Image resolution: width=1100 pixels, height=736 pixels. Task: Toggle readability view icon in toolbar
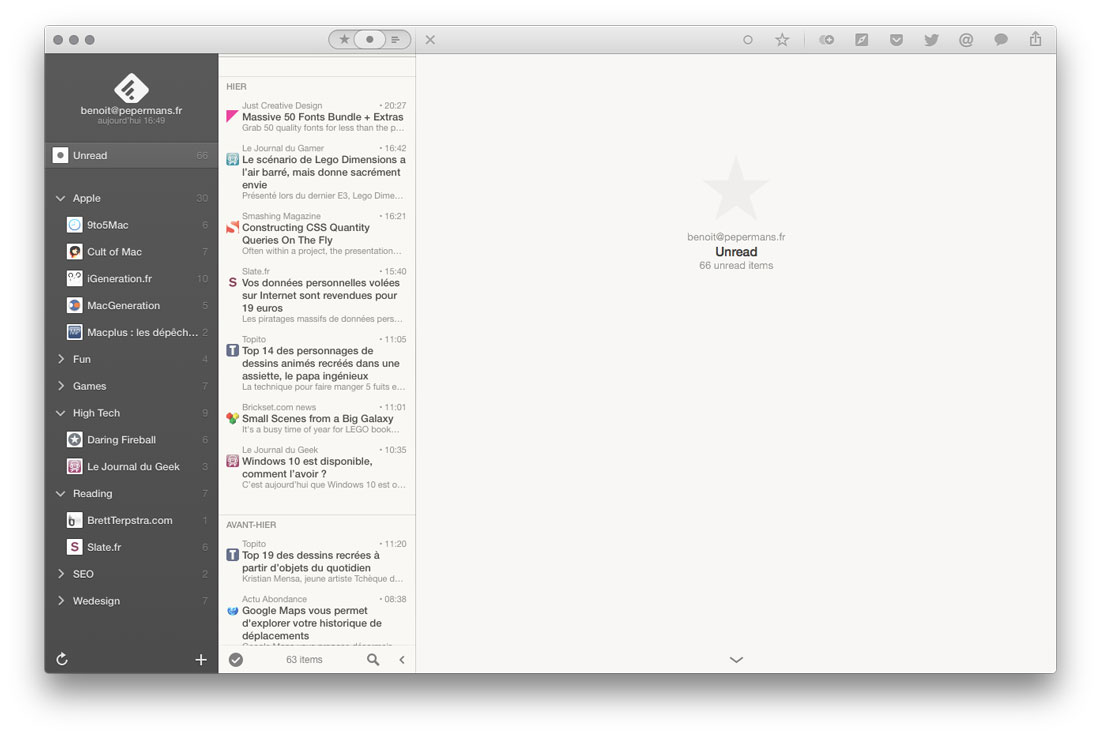[x=826, y=40]
